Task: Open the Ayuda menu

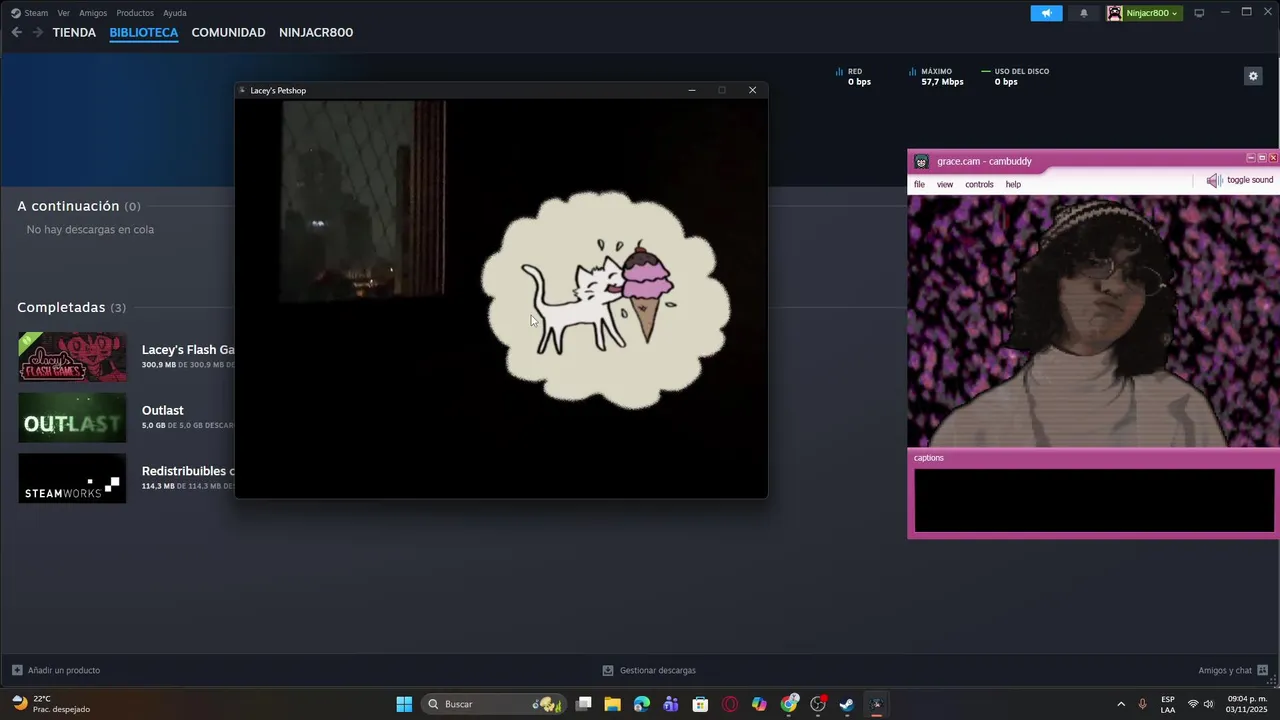Action: (x=175, y=13)
